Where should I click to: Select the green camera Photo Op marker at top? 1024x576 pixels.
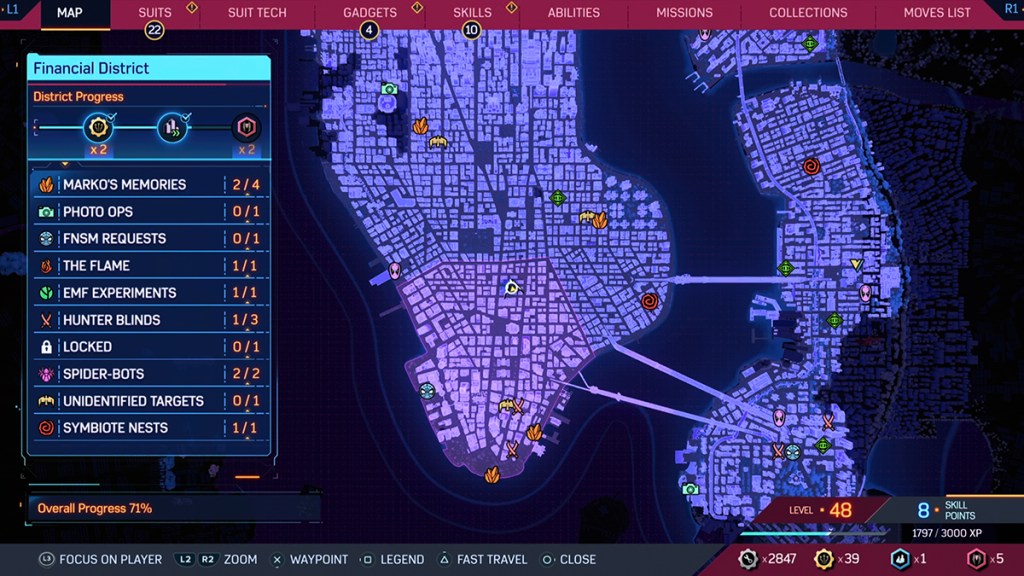389,89
